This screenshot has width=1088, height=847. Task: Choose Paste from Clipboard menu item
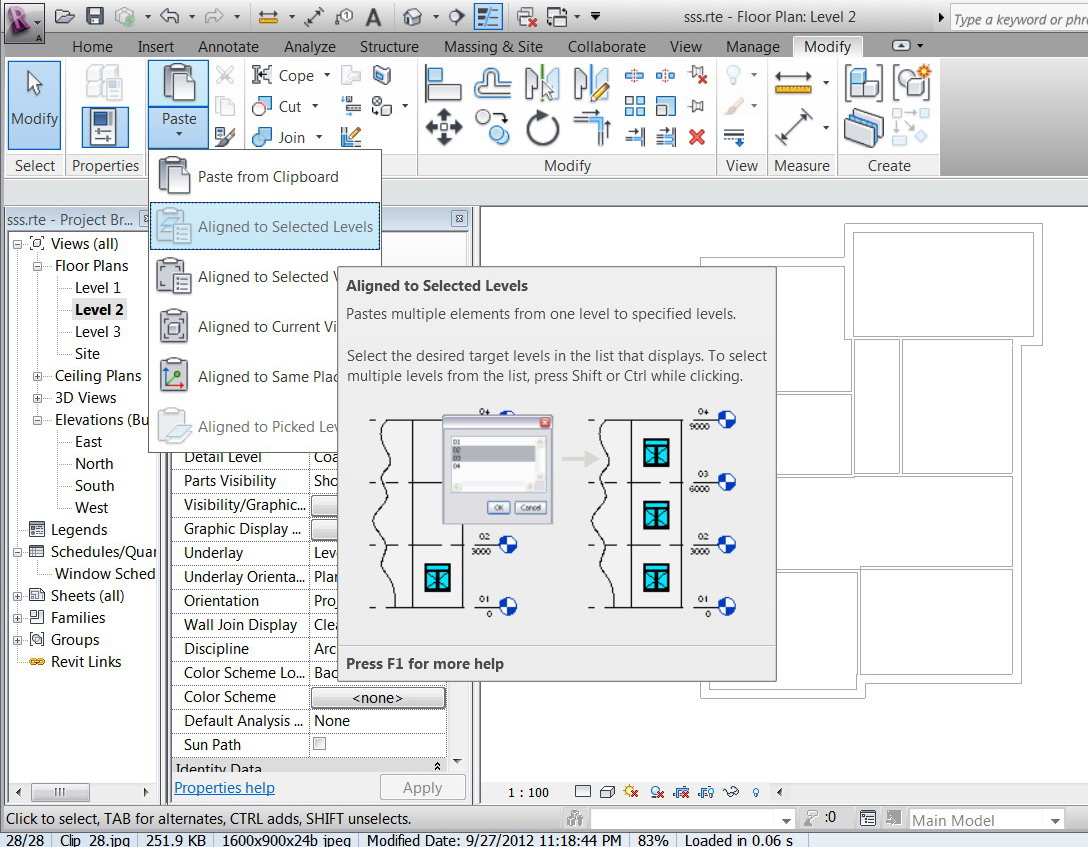[268, 177]
